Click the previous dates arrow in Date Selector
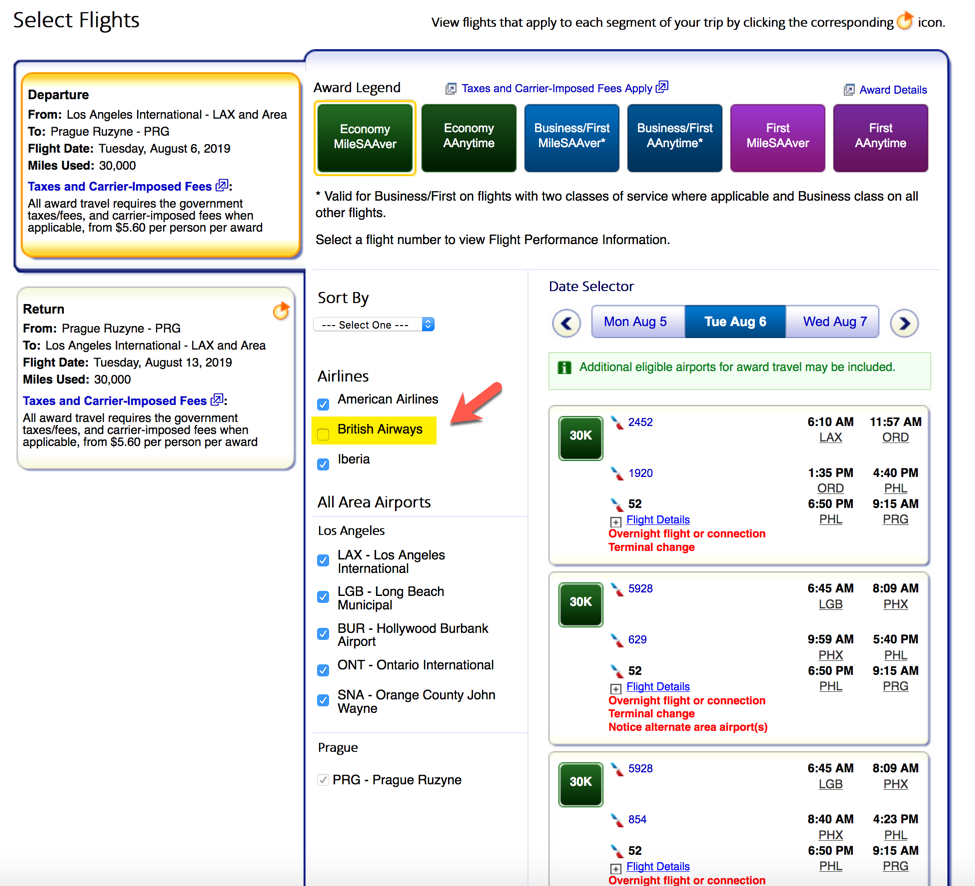975x886 pixels. [566, 323]
